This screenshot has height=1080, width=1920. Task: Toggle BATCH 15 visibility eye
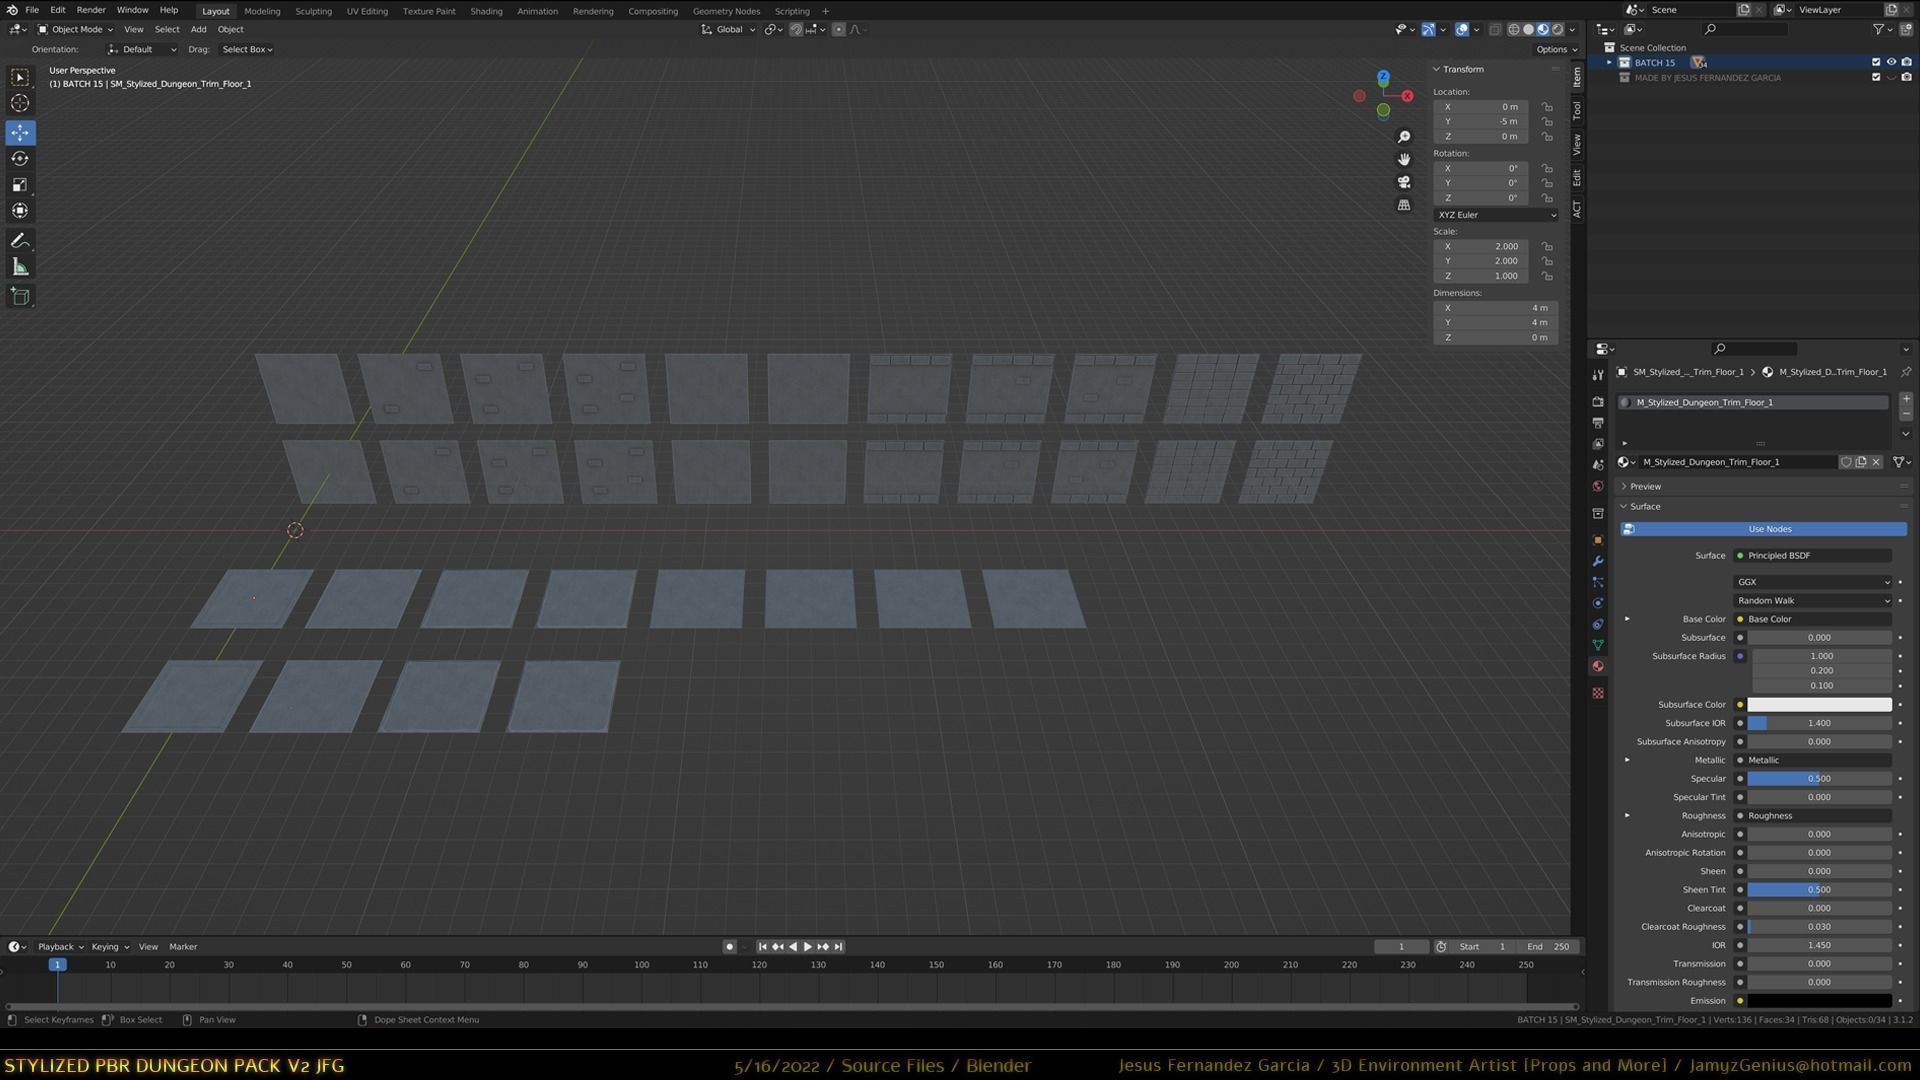(1891, 62)
